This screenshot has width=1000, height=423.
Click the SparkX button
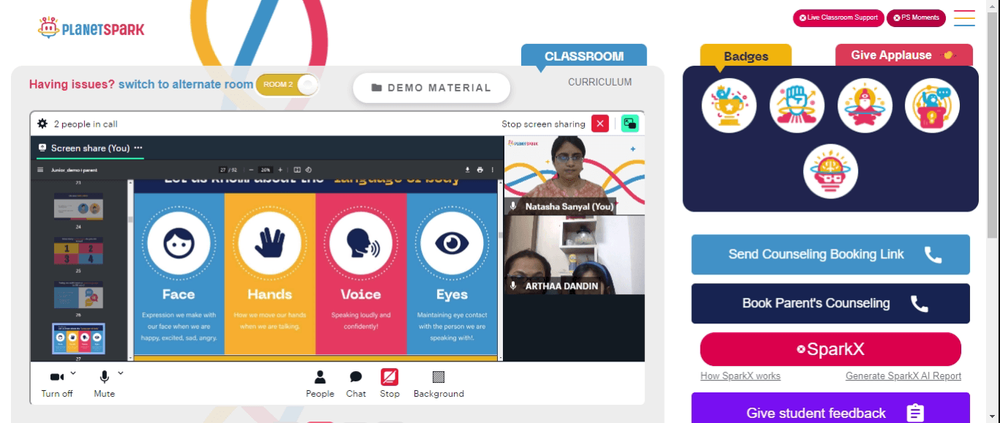[830, 349]
